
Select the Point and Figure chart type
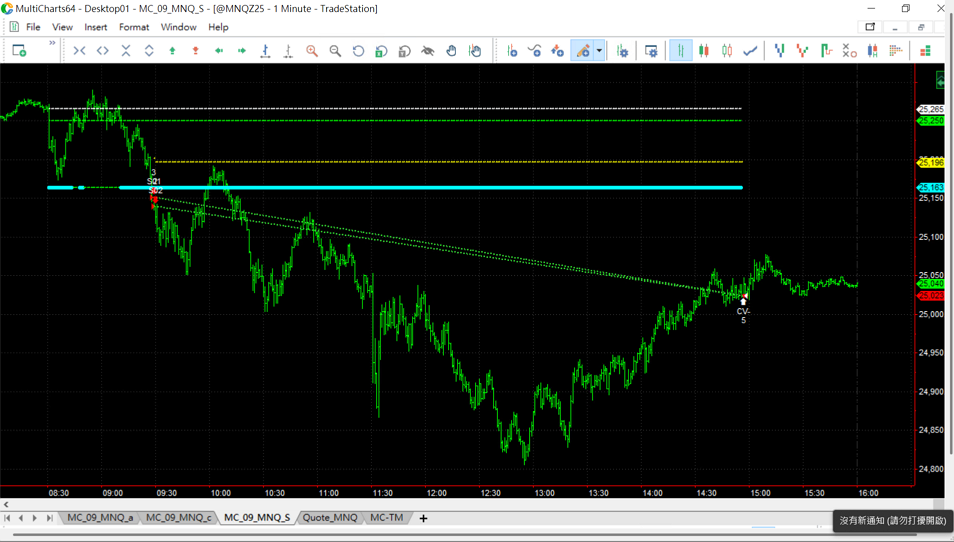[849, 51]
